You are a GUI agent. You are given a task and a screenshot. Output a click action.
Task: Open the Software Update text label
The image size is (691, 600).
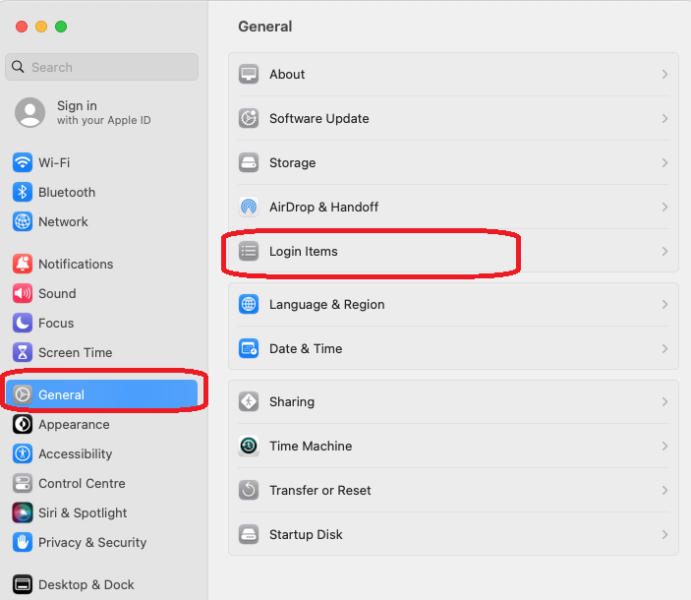coord(319,119)
